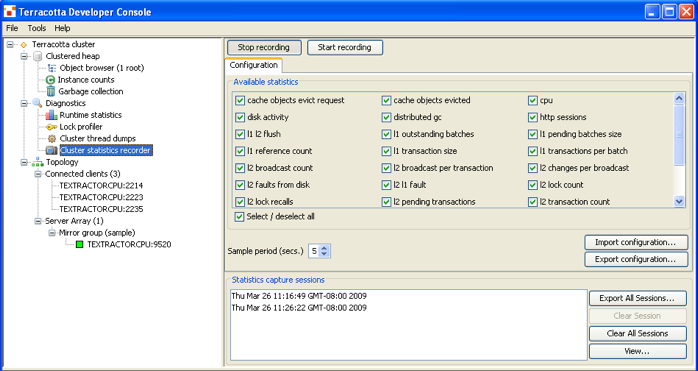
Task: Click the Garbage collection trash icon
Action: [51, 91]
